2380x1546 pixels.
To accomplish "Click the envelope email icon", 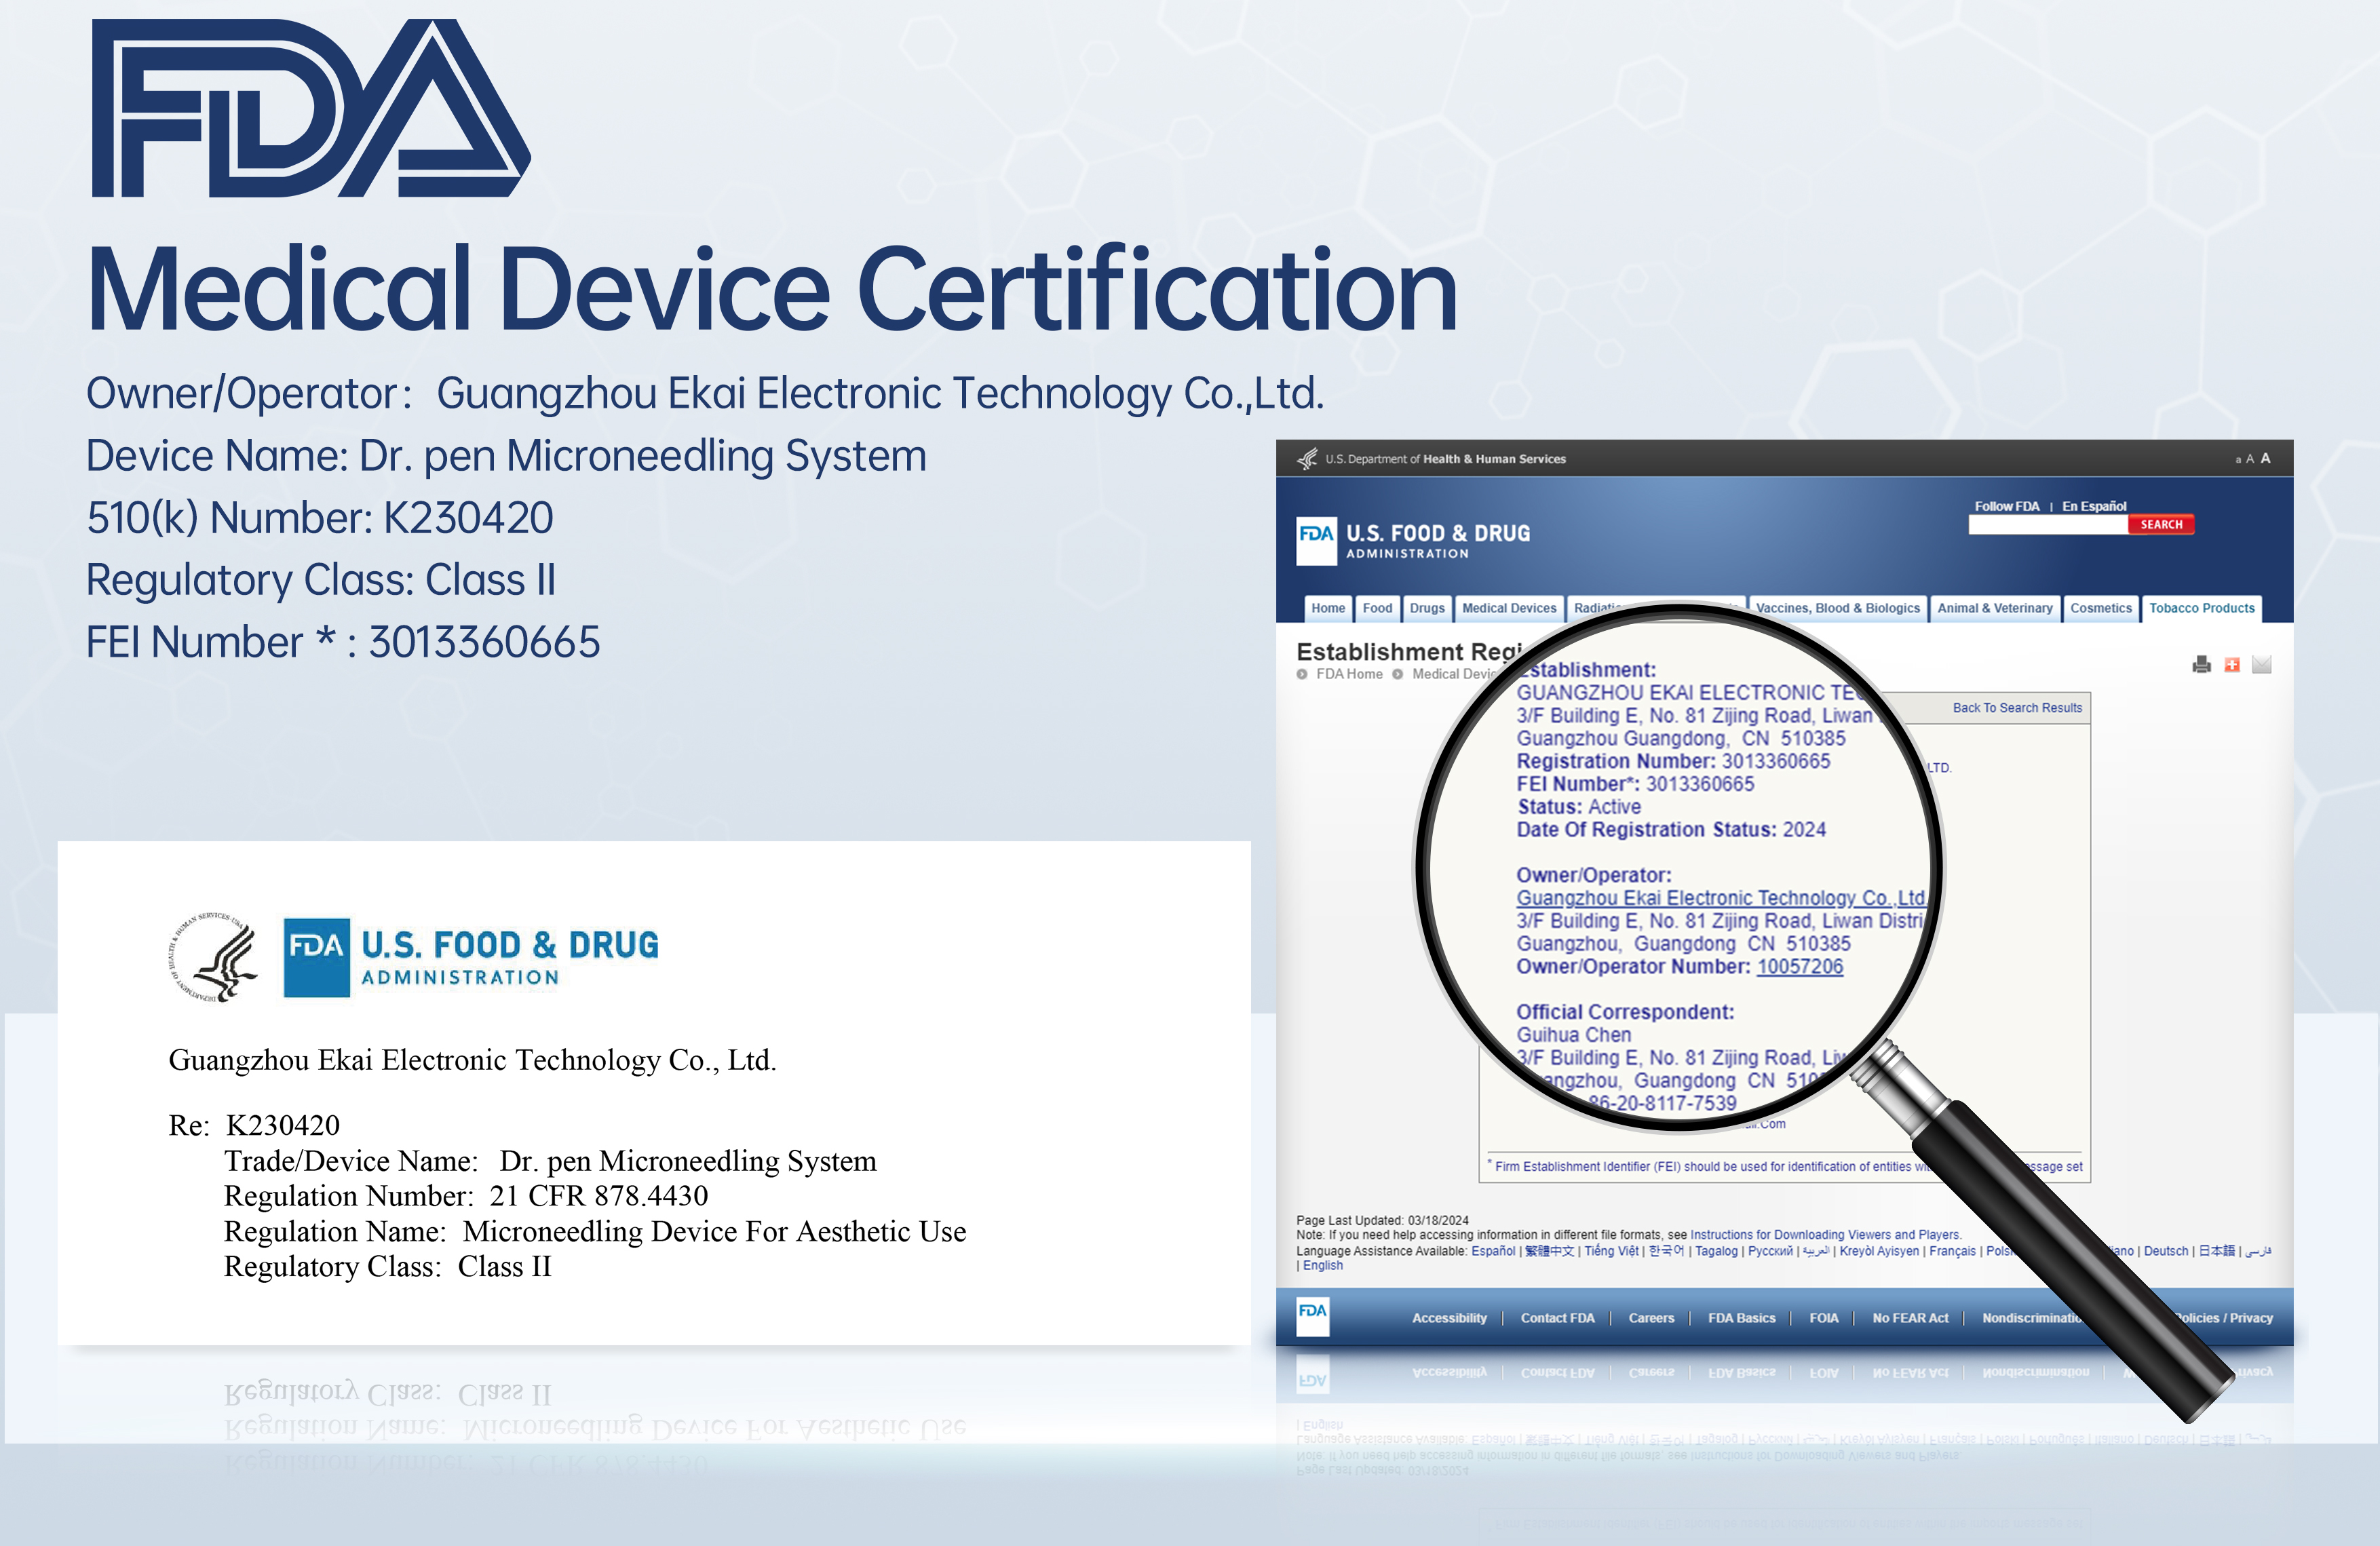I will pyautogui.click(x=2262, y=664).
